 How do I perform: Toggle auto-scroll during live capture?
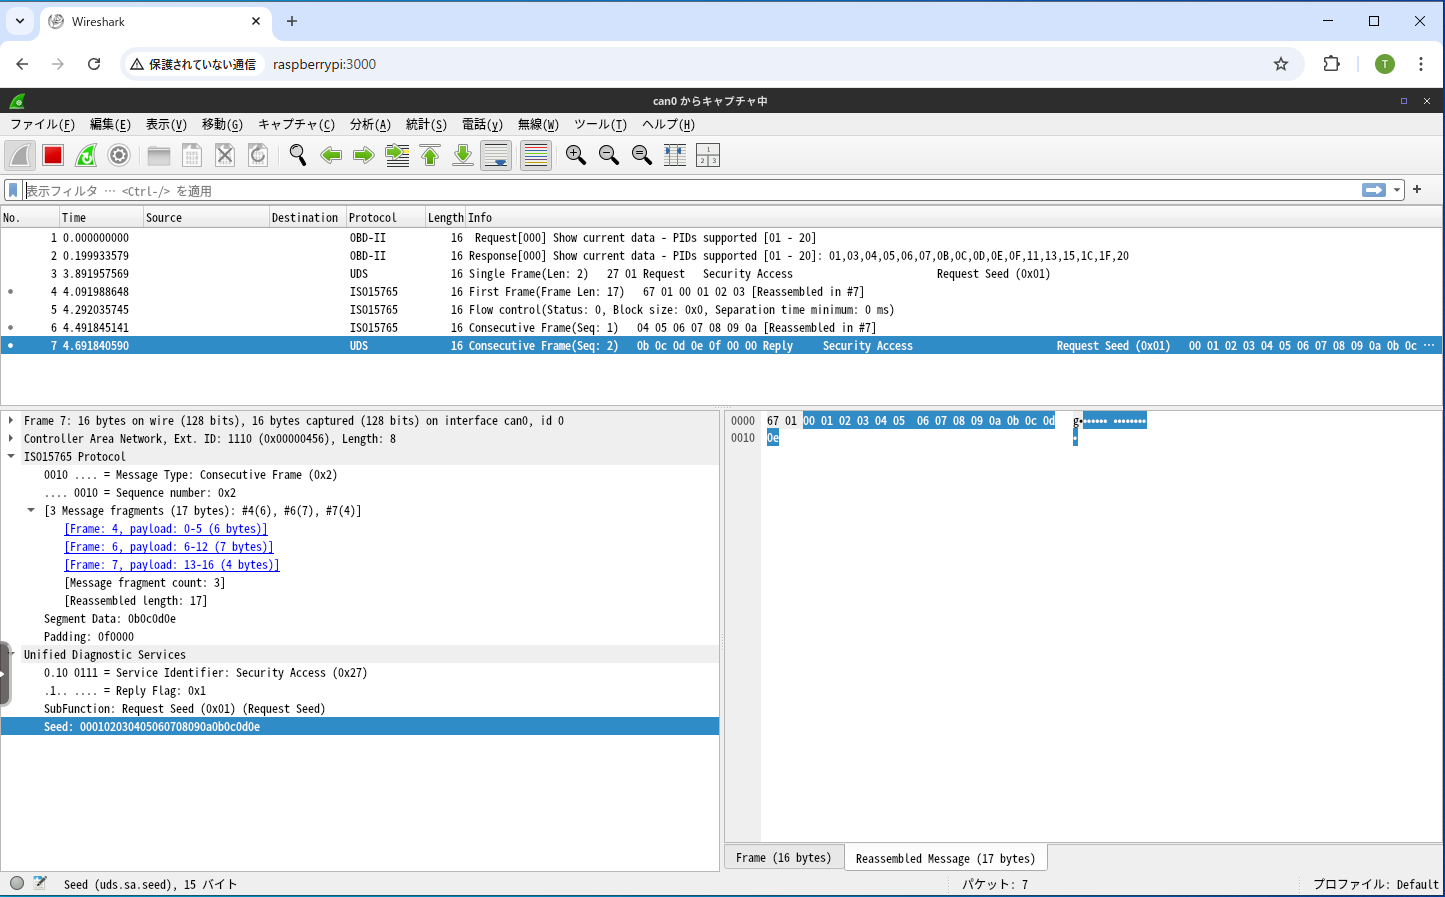(495, 155)
